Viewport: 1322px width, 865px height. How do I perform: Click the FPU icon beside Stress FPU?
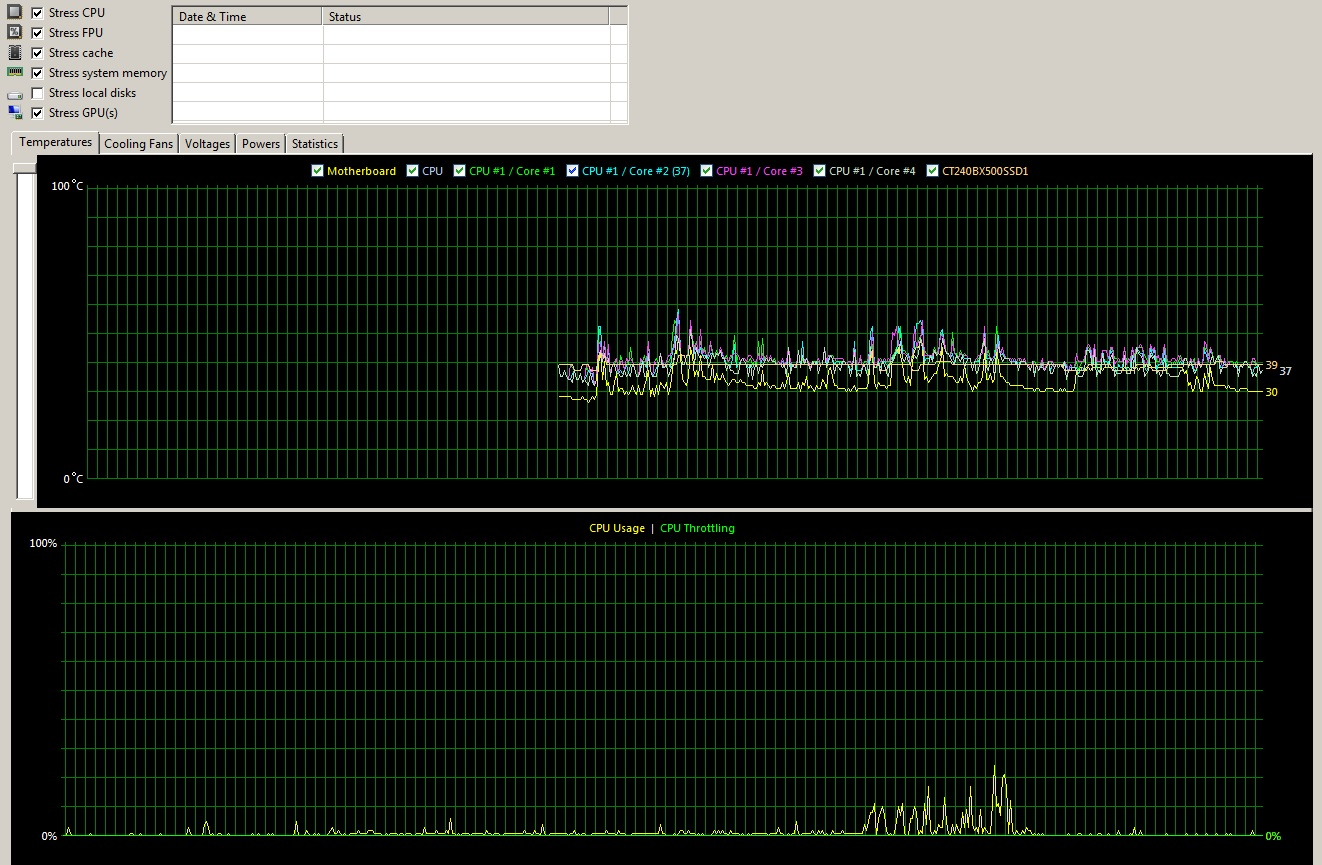pyautogui.click(x=15, y=33)
